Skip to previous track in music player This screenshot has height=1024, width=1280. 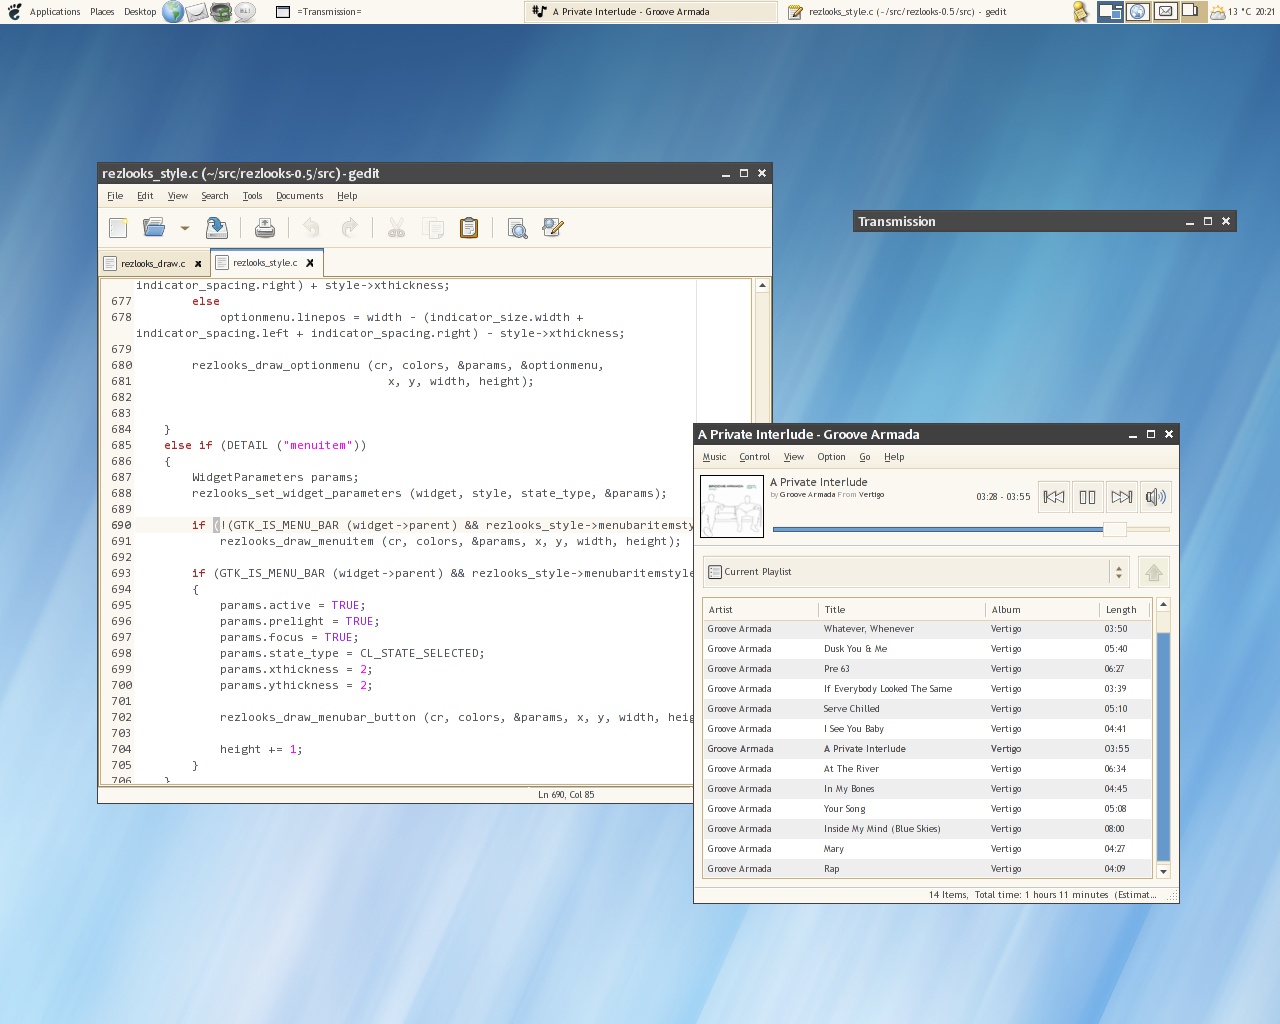(1054, 497)
